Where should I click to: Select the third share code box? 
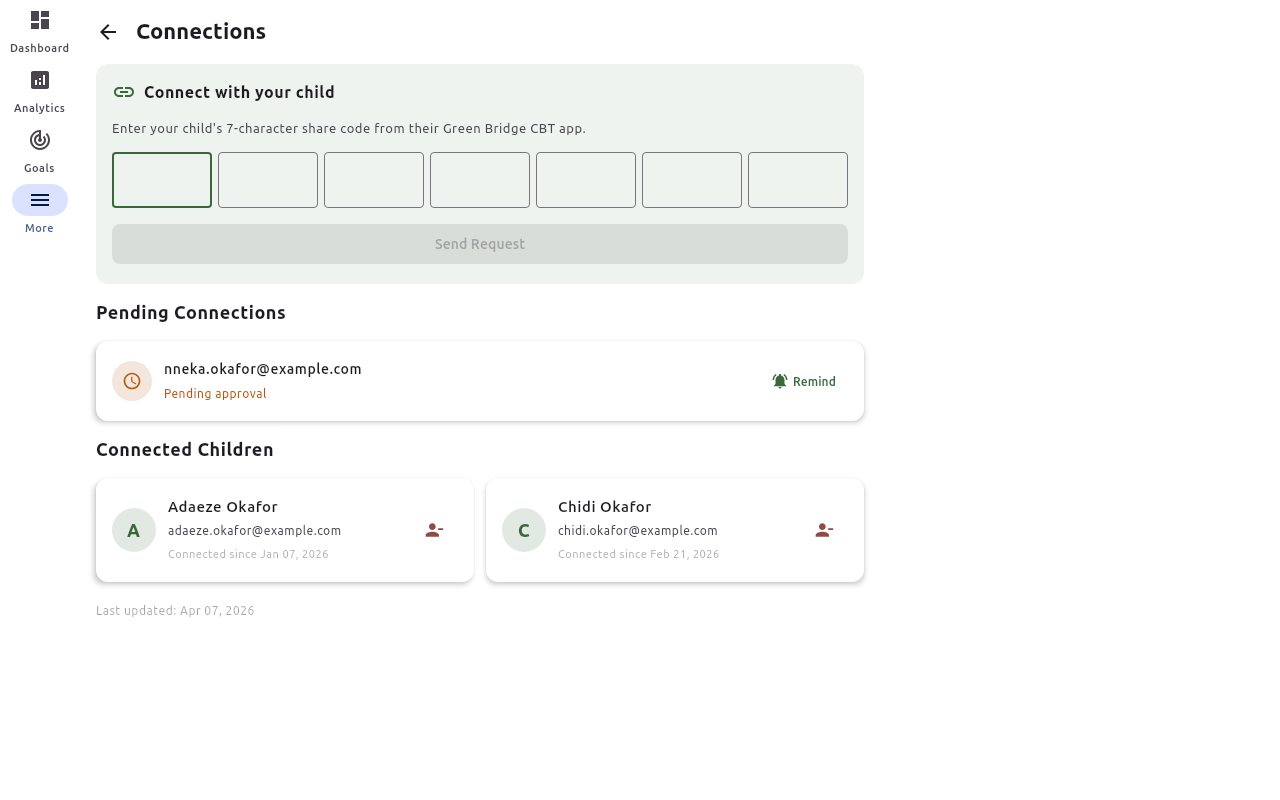tap(374, 180)
